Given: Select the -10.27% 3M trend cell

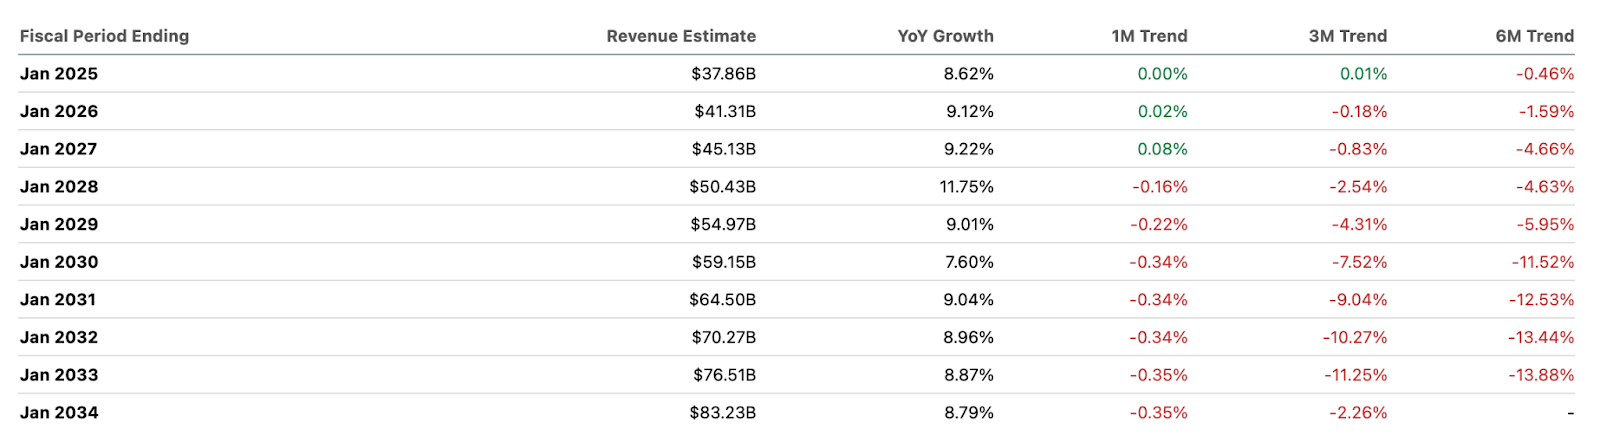Looking at the screenshot, I should (1354, 338).
